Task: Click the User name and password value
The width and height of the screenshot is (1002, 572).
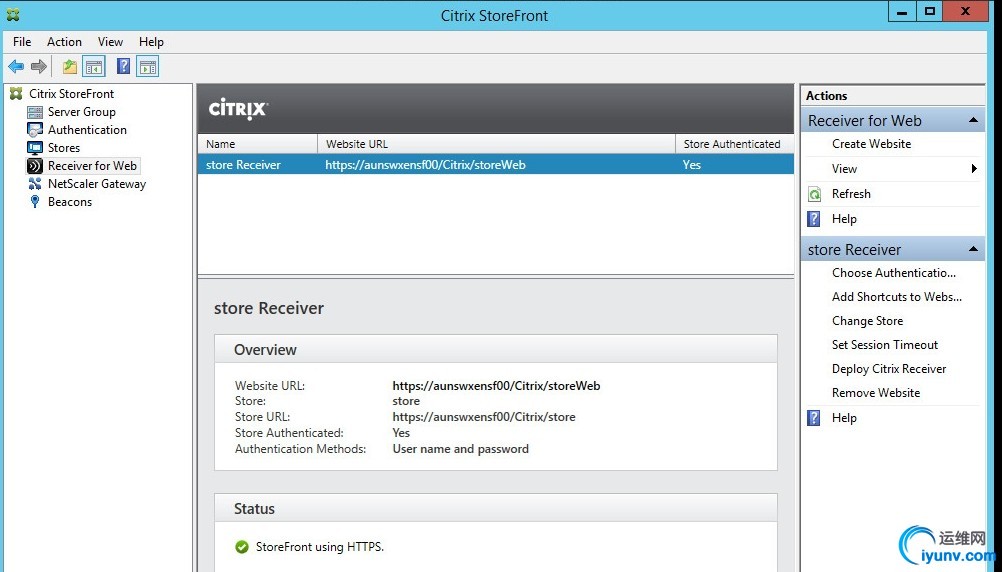Action: 460,449
